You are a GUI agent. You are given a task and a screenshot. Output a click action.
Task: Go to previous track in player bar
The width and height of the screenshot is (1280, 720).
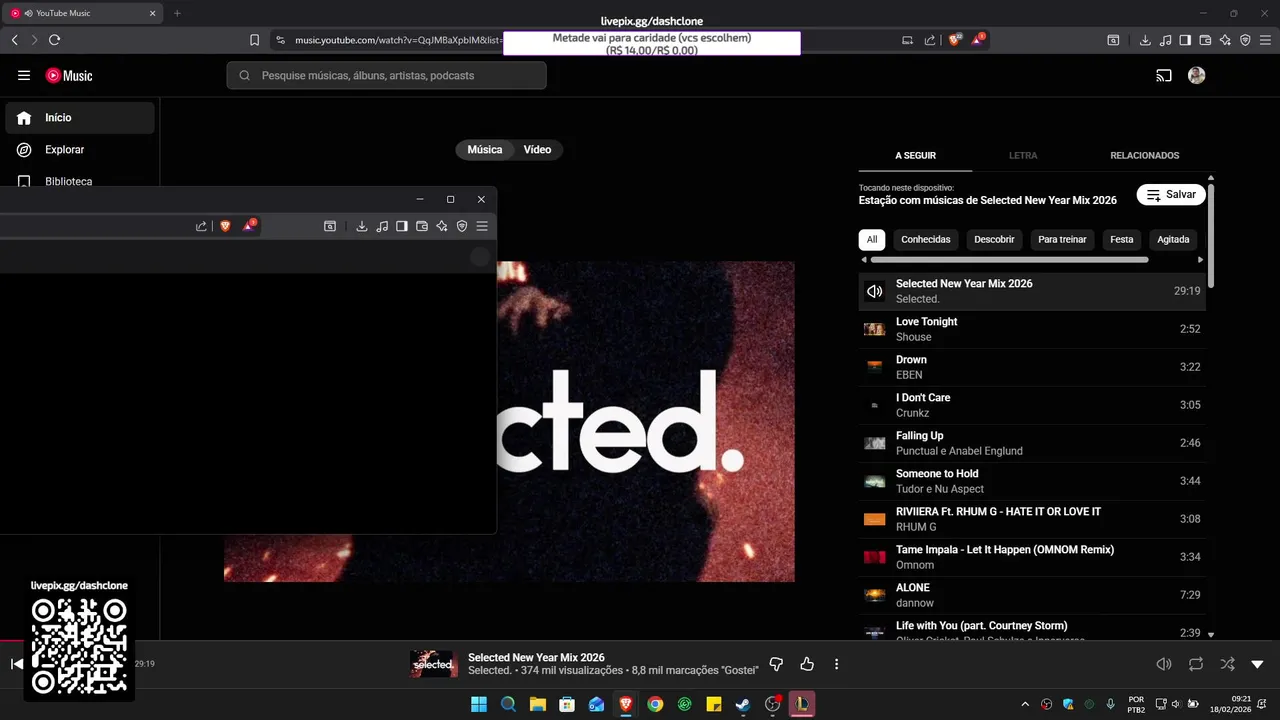pos(16,664)
